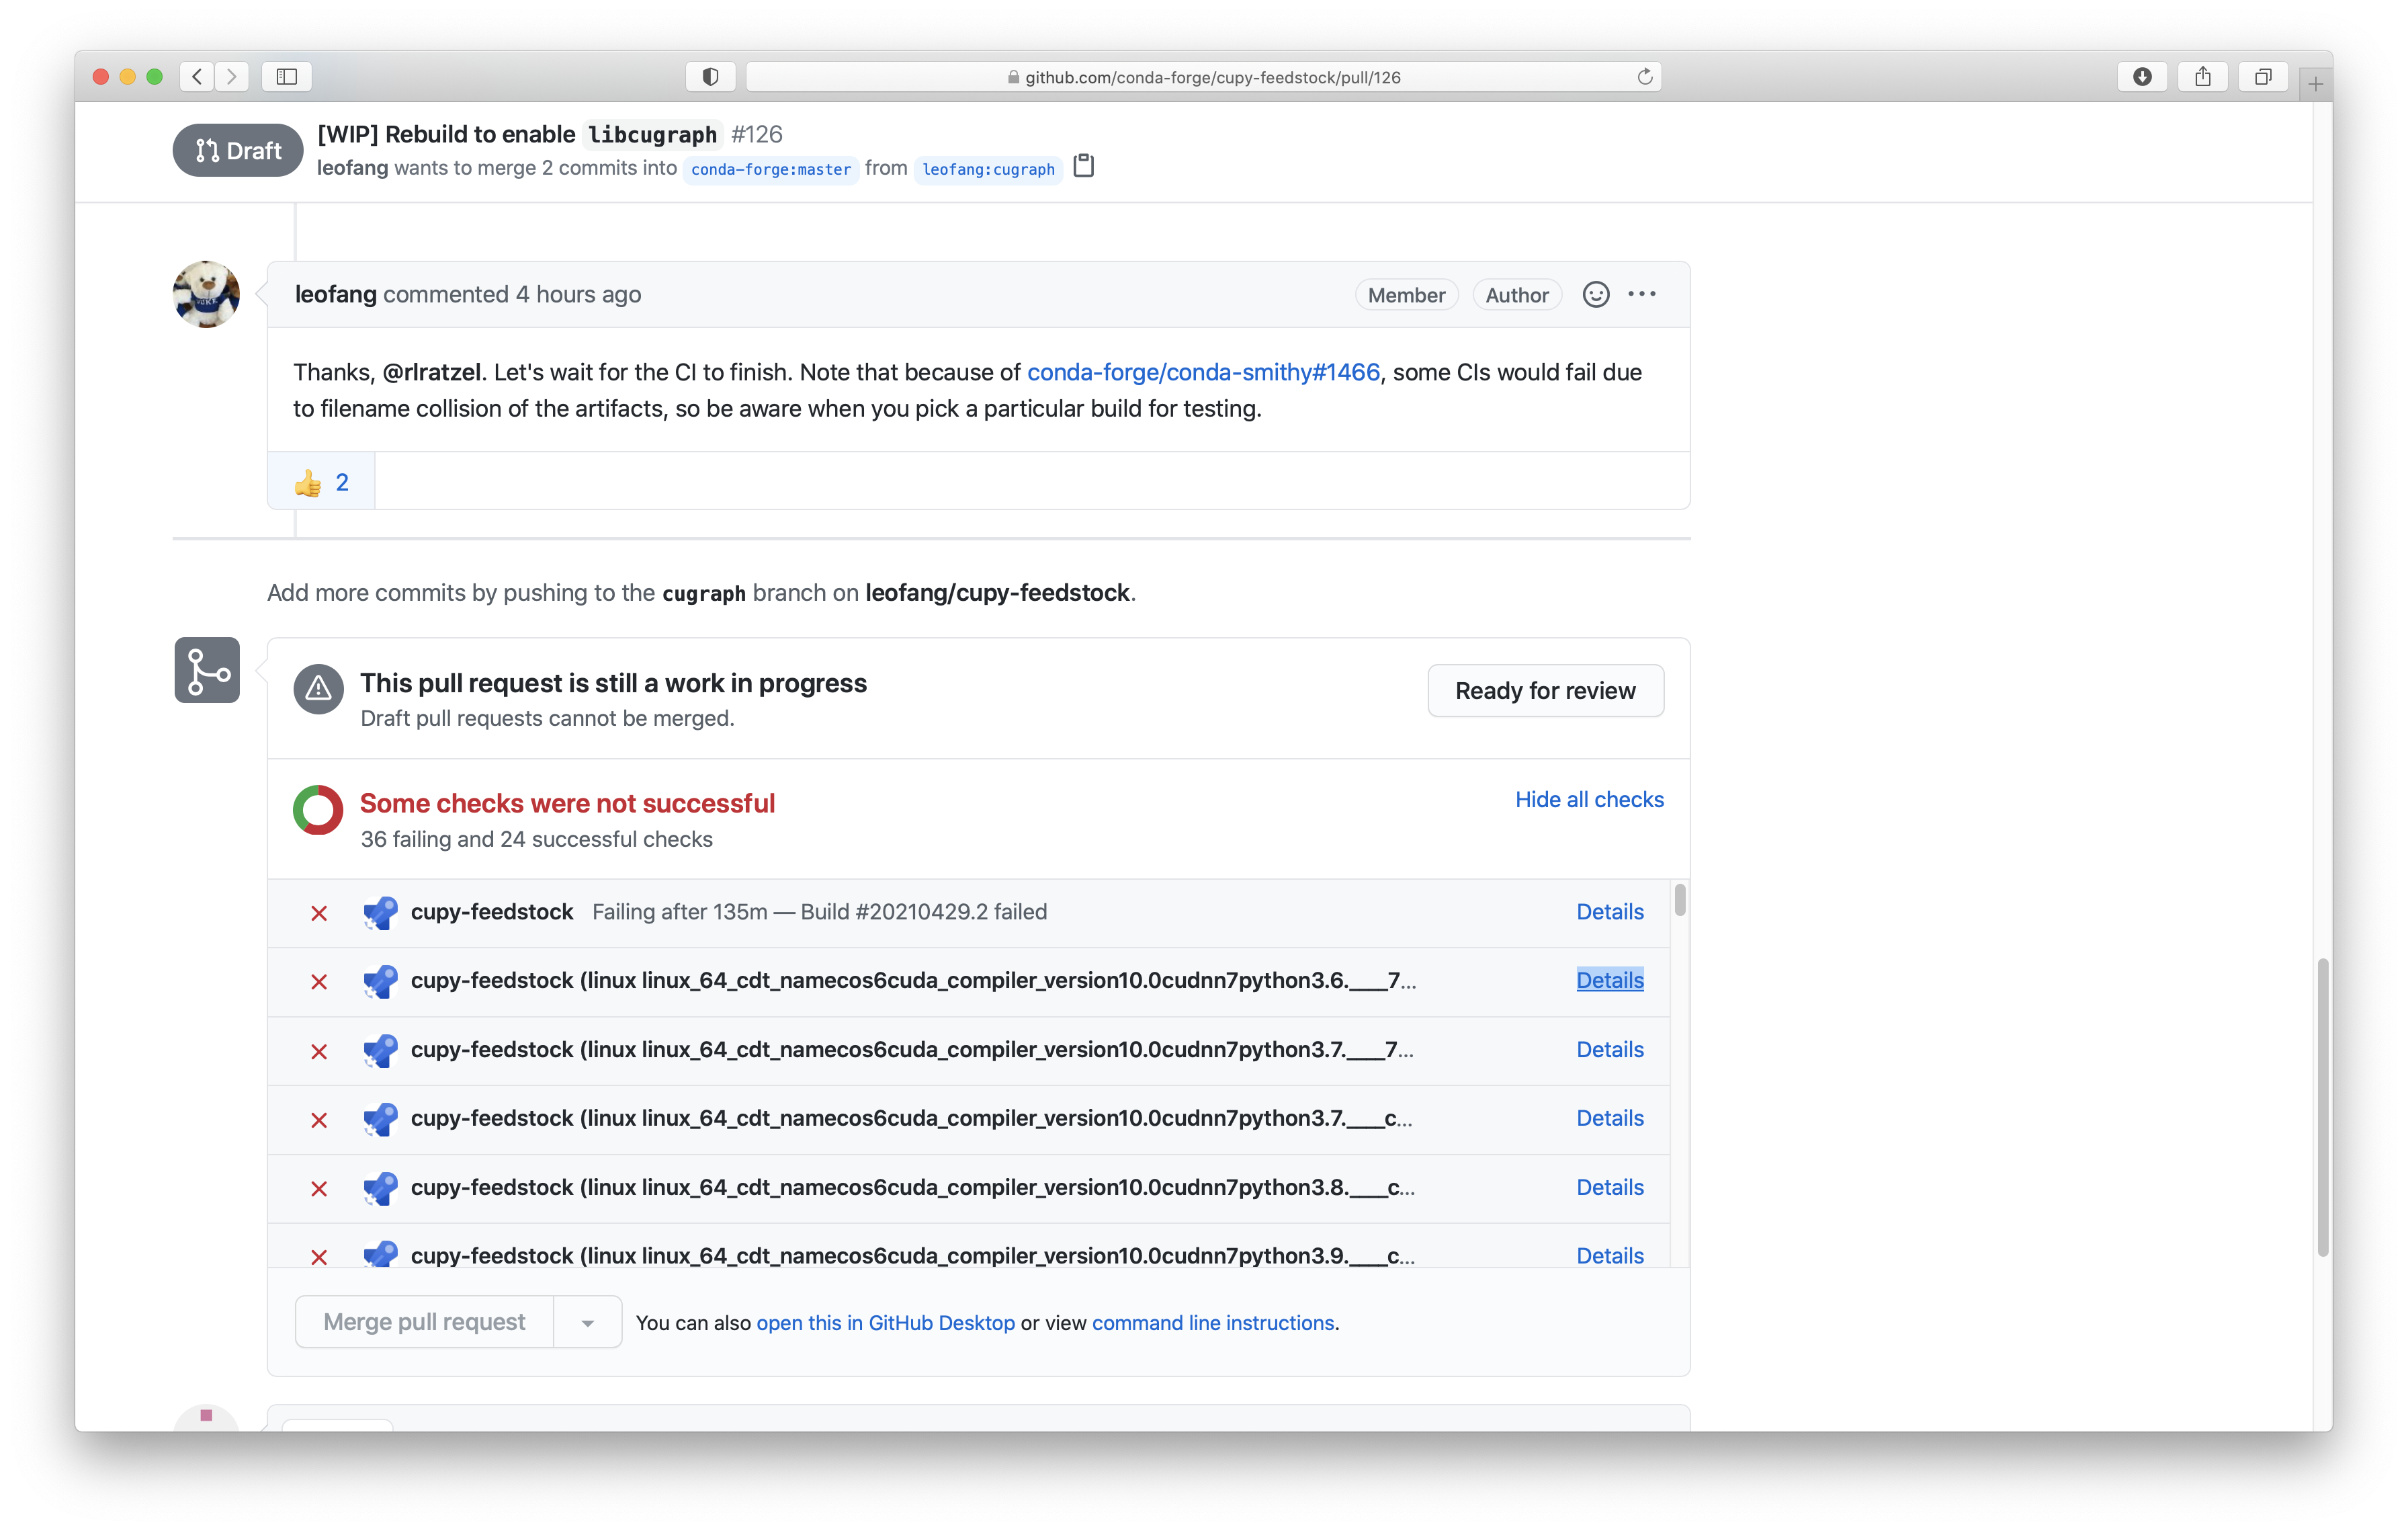Toggle the thumbs-up reaction with 2 votes
2408x1531 pixels.
tap(321, 482)
